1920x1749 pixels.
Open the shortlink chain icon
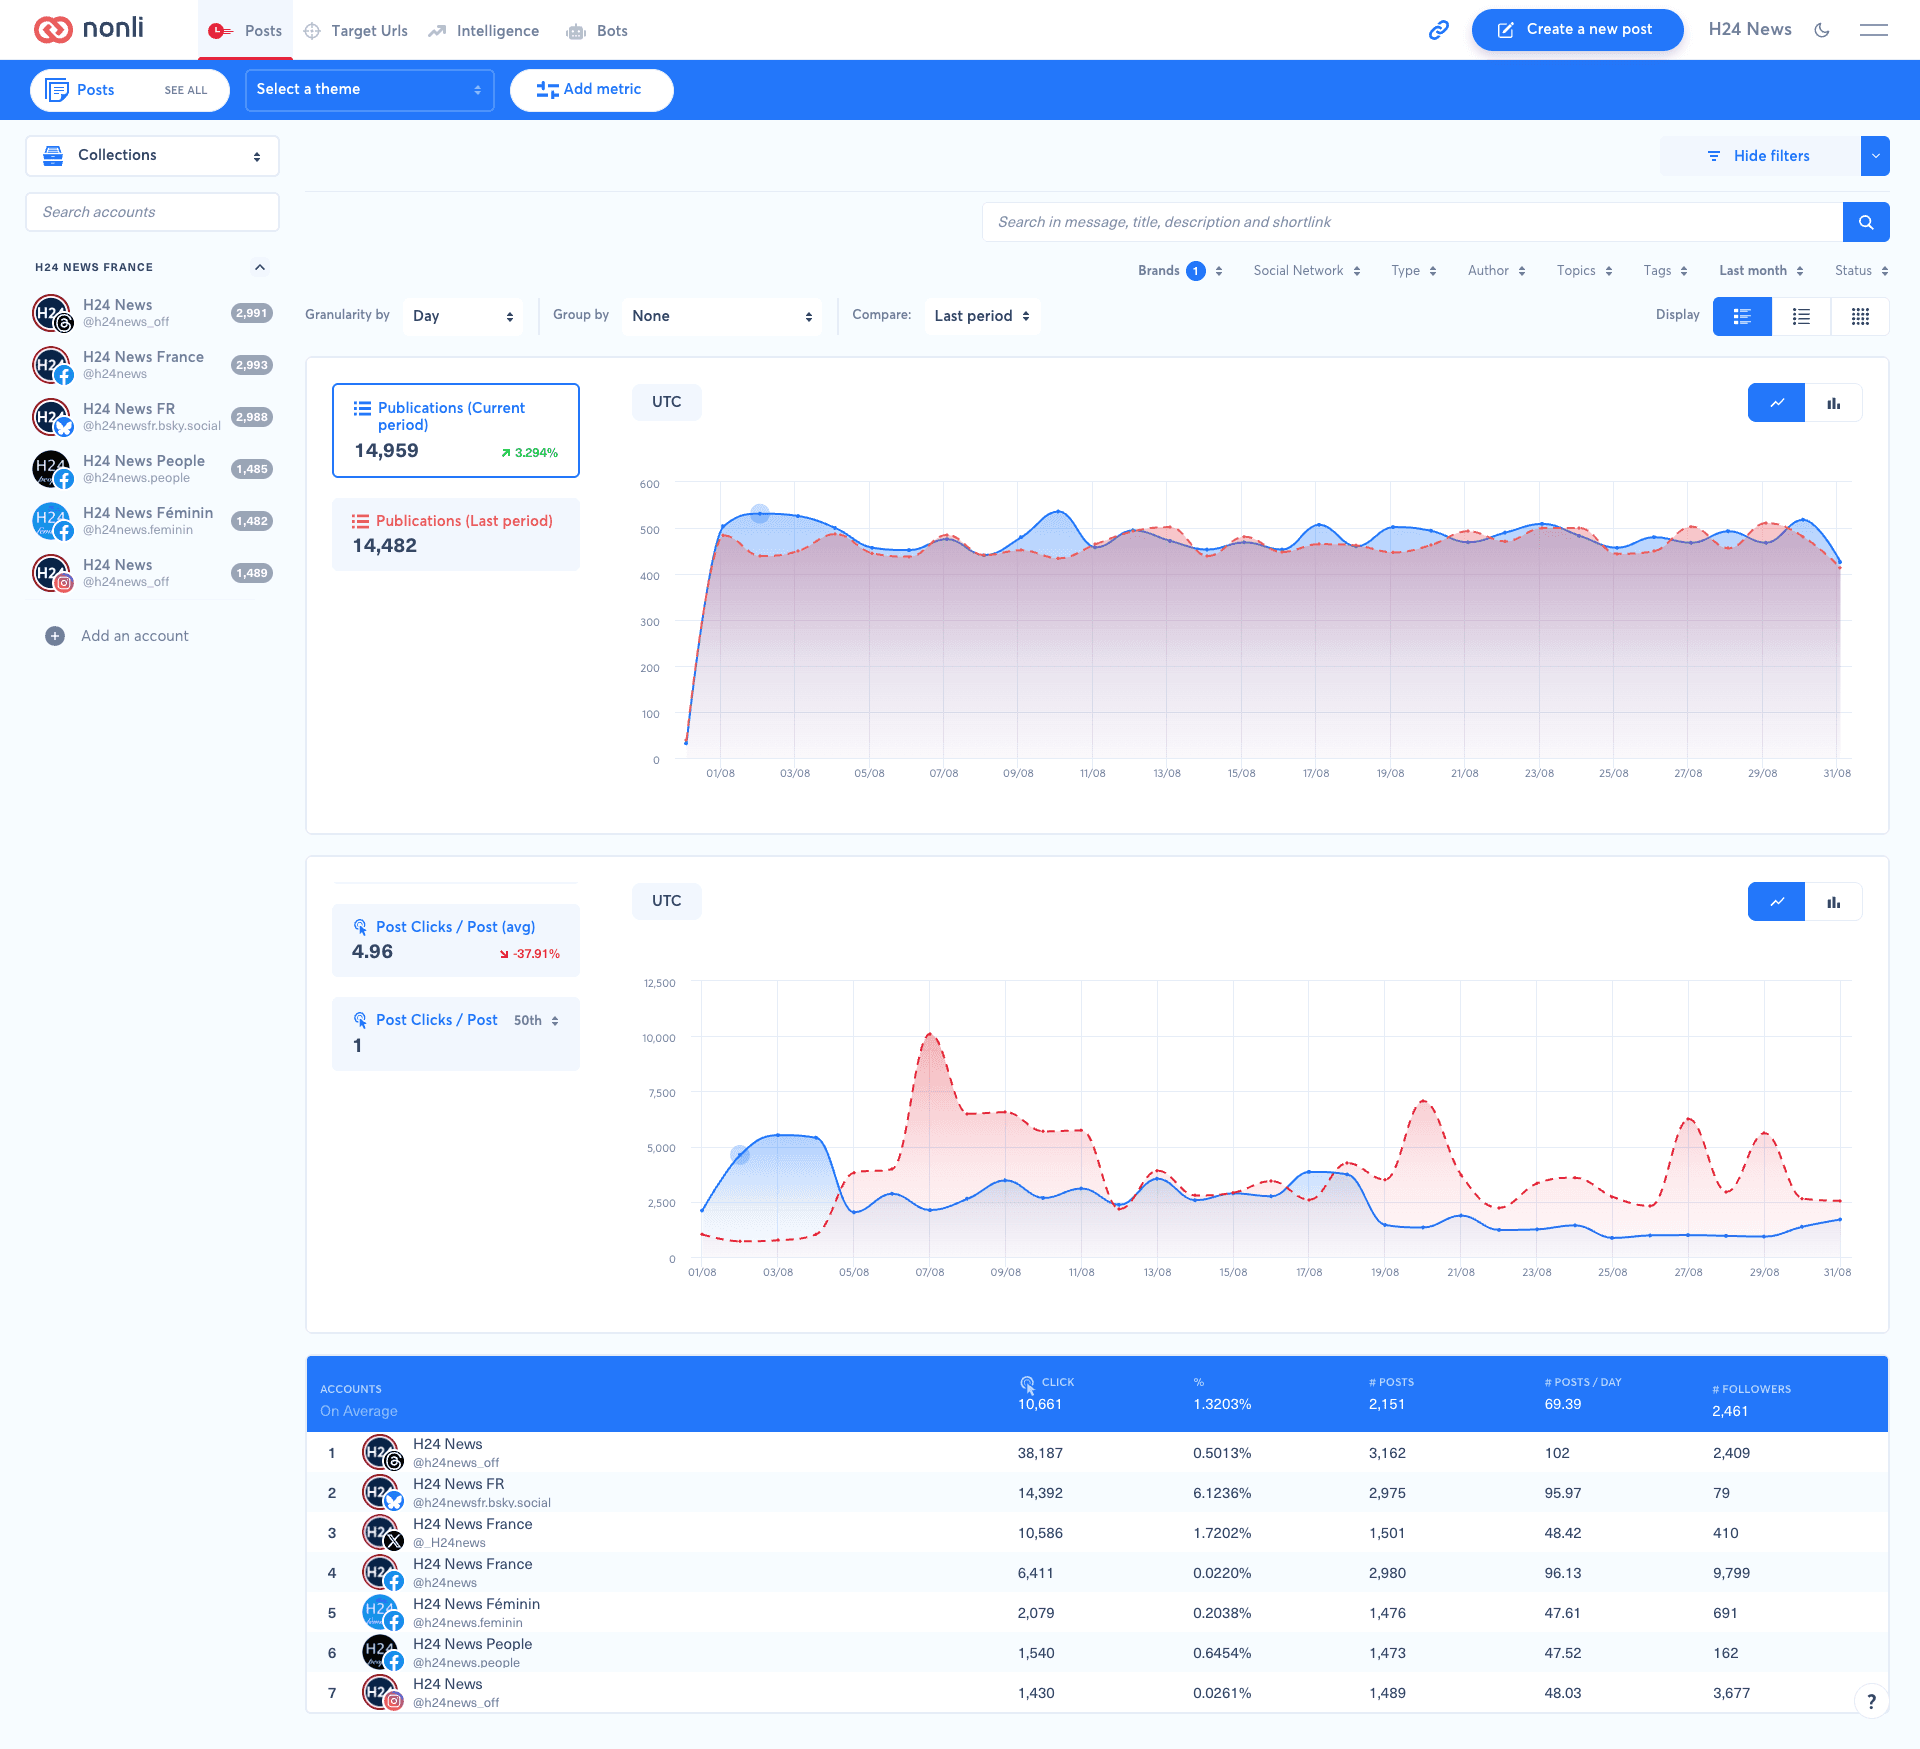pyautogui.click(x=1438, y=30)
